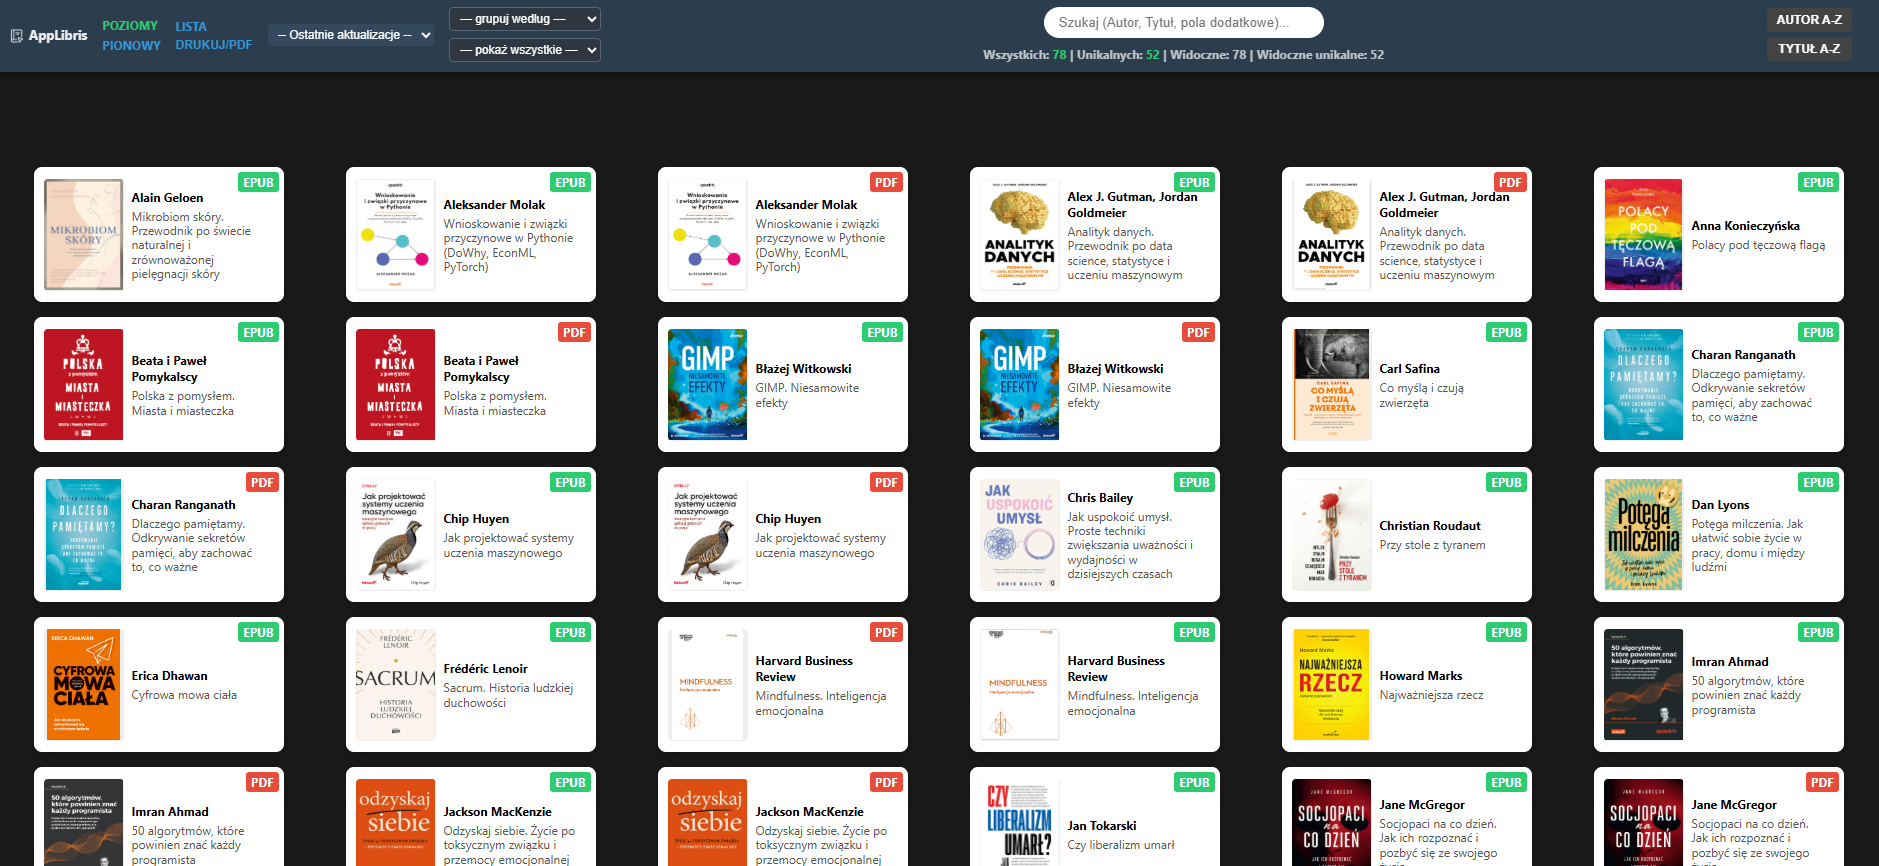
Task: Open Czy liberalizm umarł cover
Action: (1019, 823)
